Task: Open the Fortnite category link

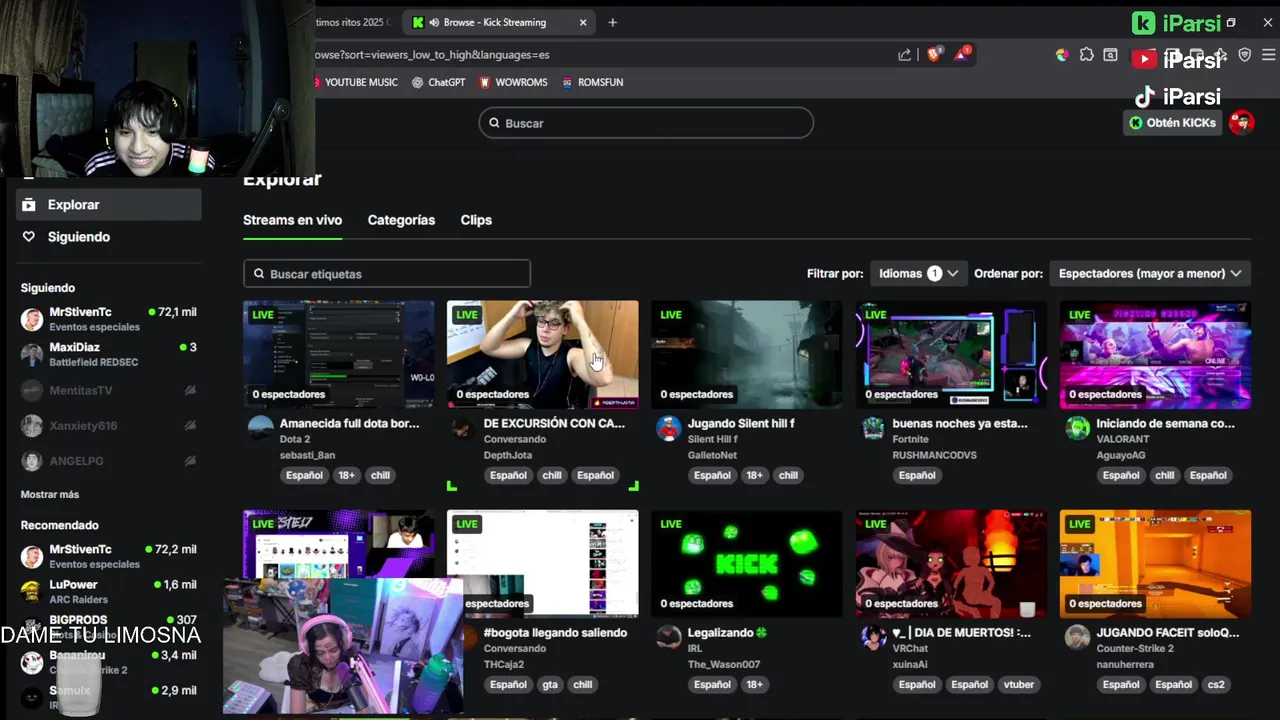Action: [910, 439]
